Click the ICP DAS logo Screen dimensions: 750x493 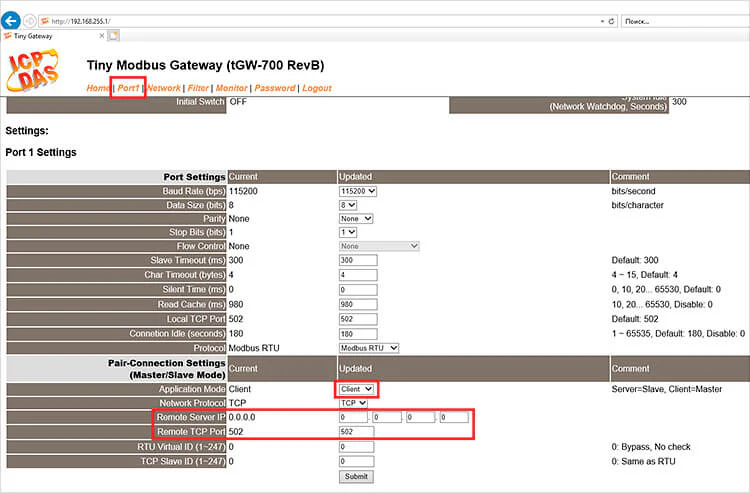coord(33,71)
